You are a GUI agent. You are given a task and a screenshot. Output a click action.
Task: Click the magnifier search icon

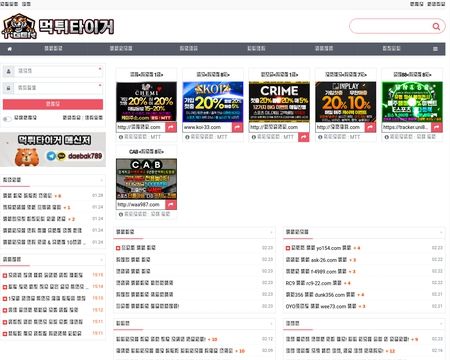(436, 26)
